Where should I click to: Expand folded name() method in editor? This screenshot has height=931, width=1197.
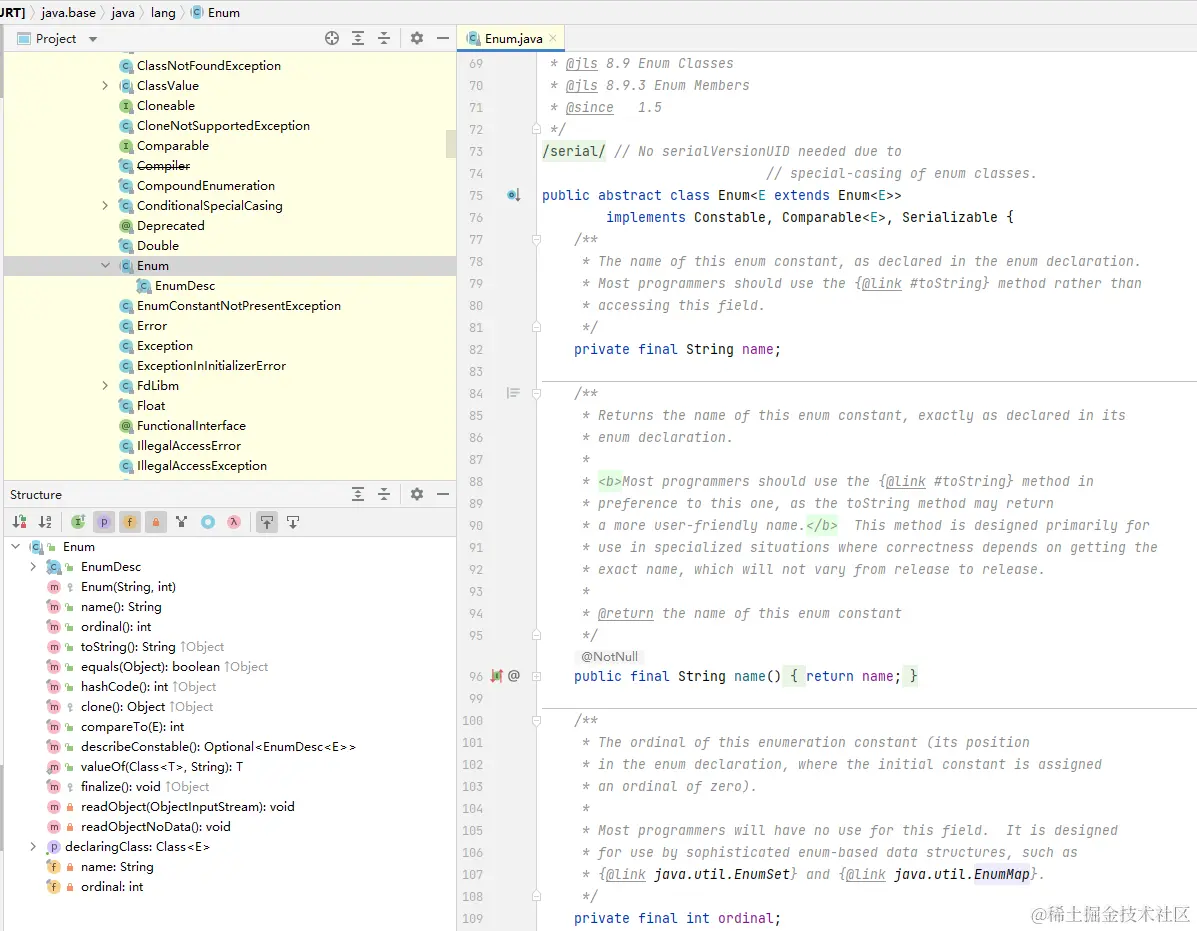tap(537, 676)
